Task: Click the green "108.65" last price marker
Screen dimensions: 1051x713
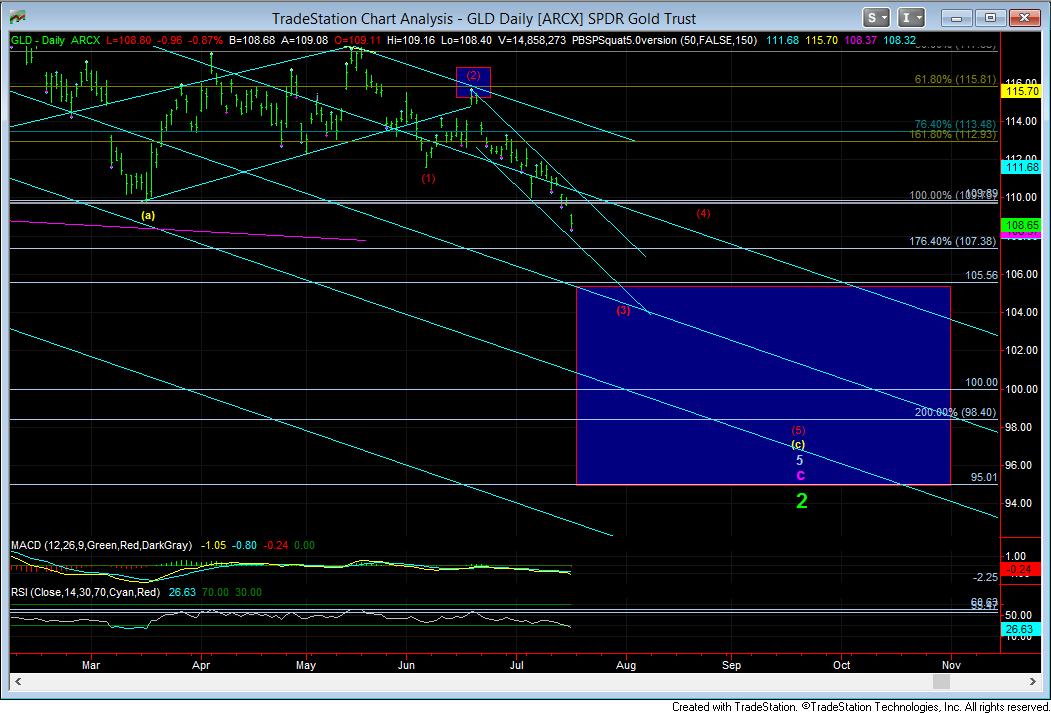Action: [1023, 225]
